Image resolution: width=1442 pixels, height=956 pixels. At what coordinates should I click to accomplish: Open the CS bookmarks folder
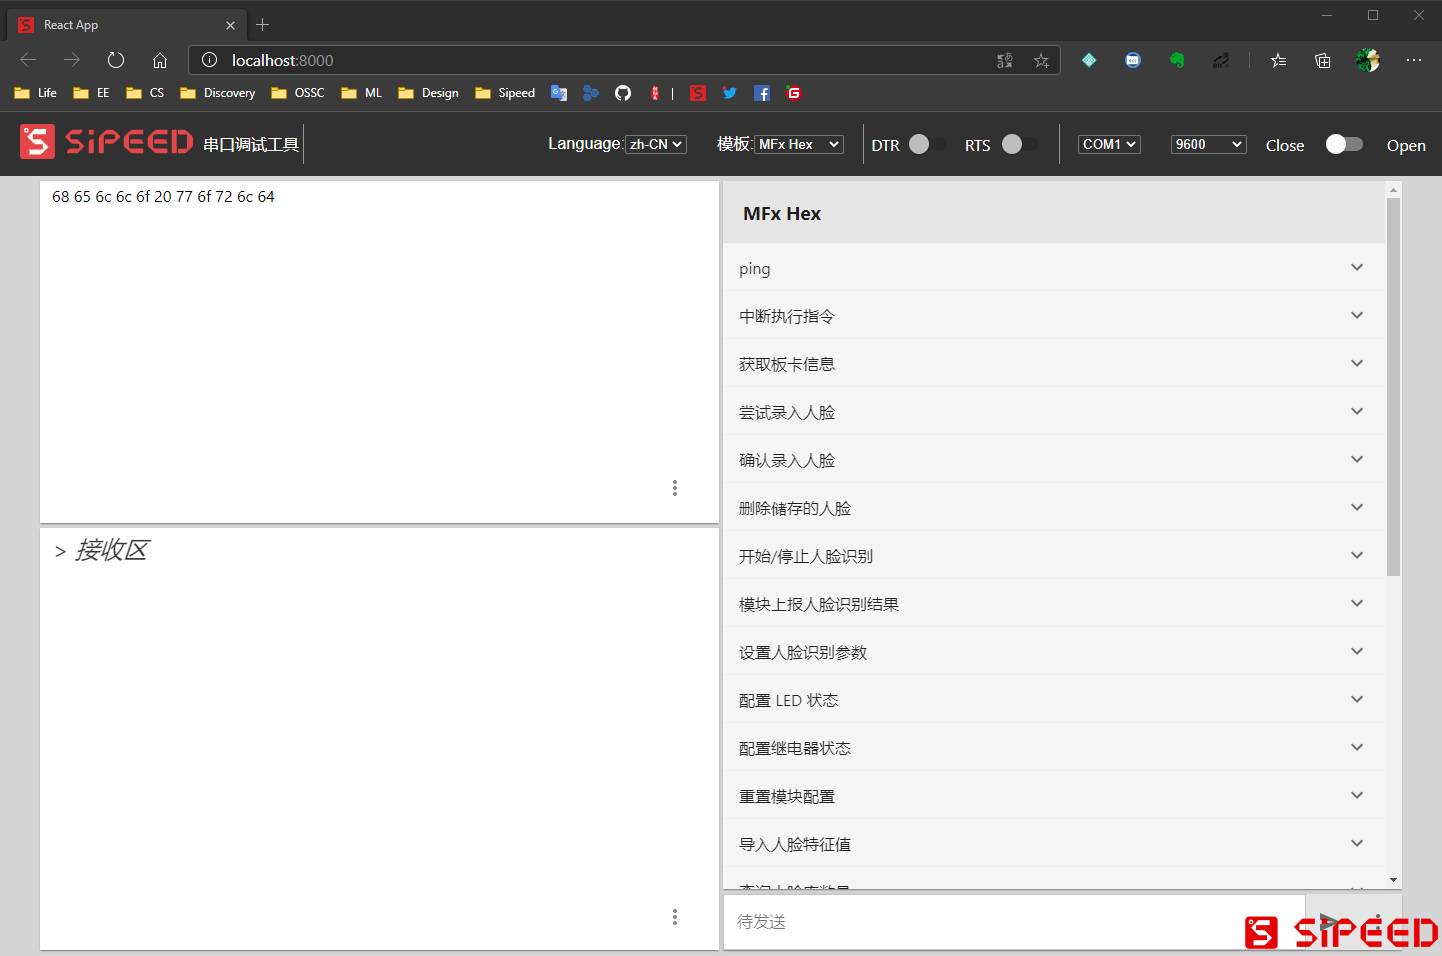[145, 93]
